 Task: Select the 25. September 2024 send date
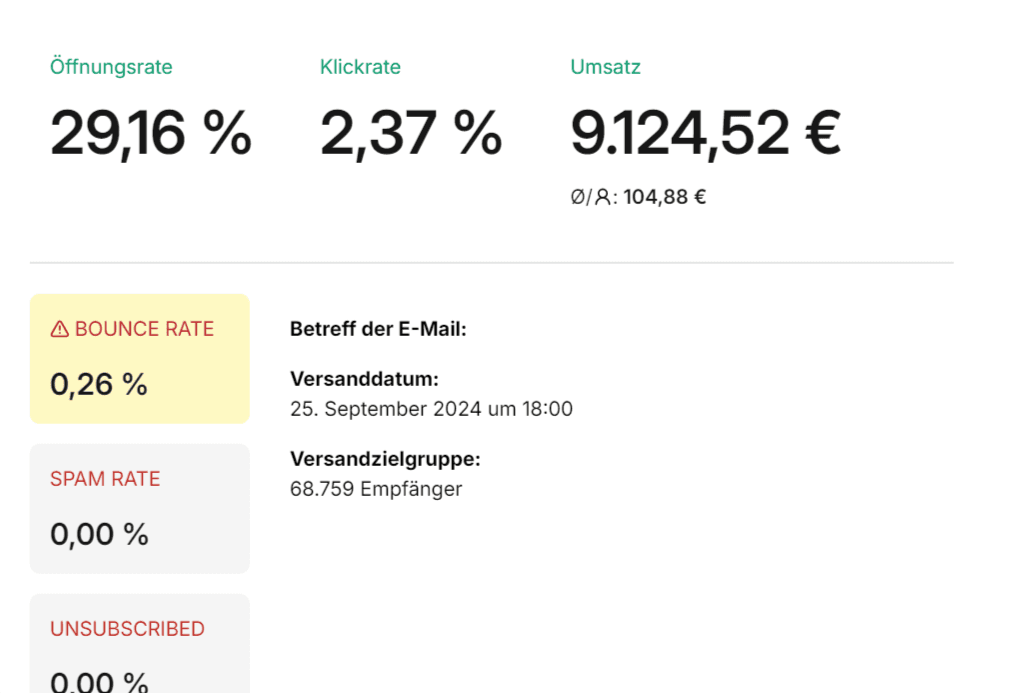point(431,408)
